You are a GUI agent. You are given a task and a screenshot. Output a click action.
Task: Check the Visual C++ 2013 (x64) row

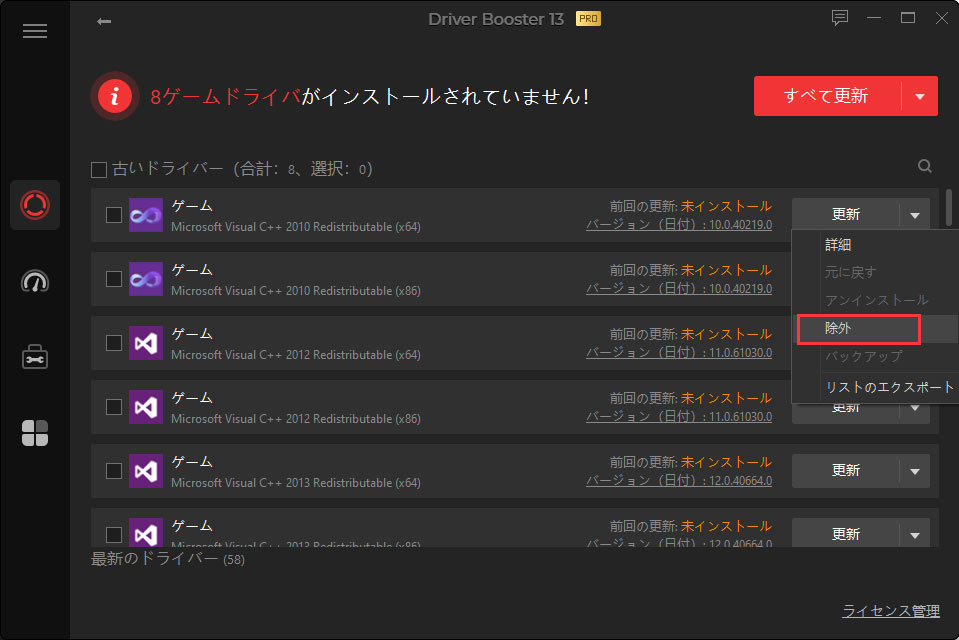(114, 471)
